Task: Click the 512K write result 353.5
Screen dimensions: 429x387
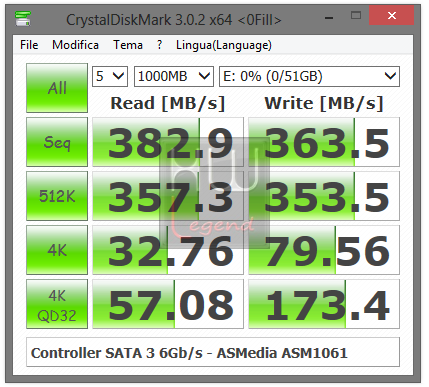Action: (324, 196)
